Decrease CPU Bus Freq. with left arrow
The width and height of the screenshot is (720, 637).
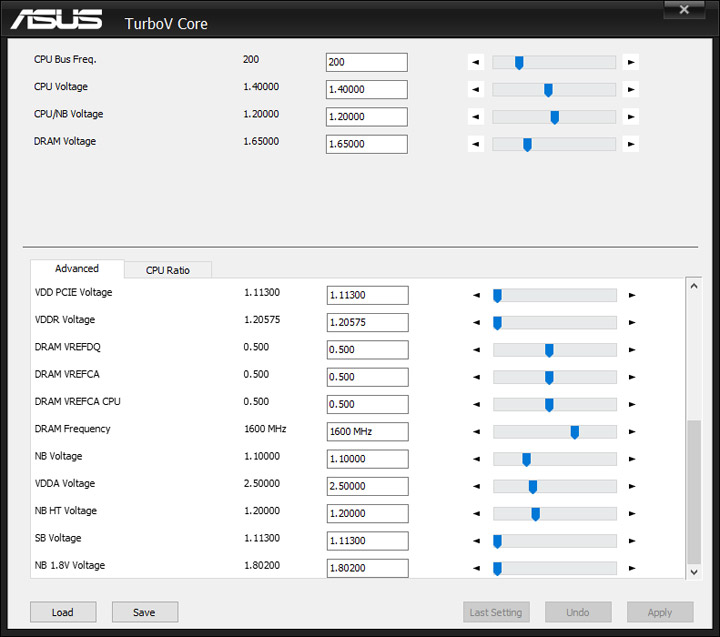(x=476, y=62)
